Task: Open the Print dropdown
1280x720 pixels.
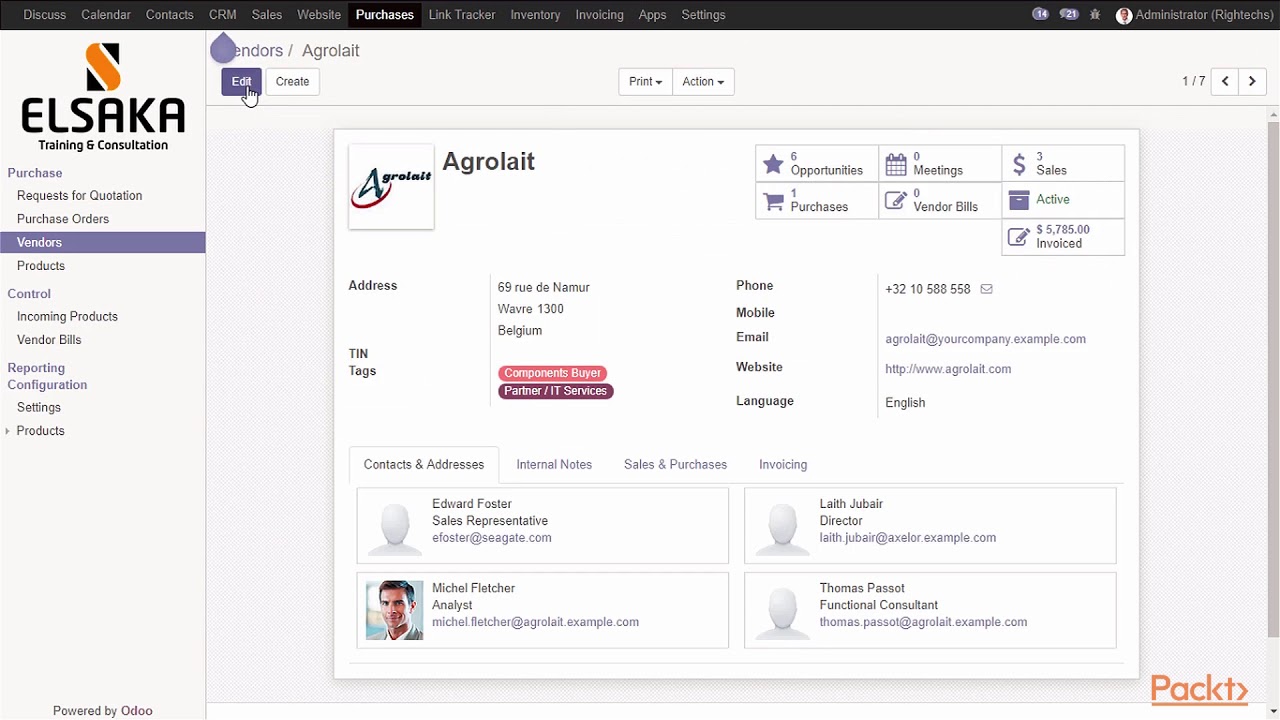Action: [x=645, y=82]
